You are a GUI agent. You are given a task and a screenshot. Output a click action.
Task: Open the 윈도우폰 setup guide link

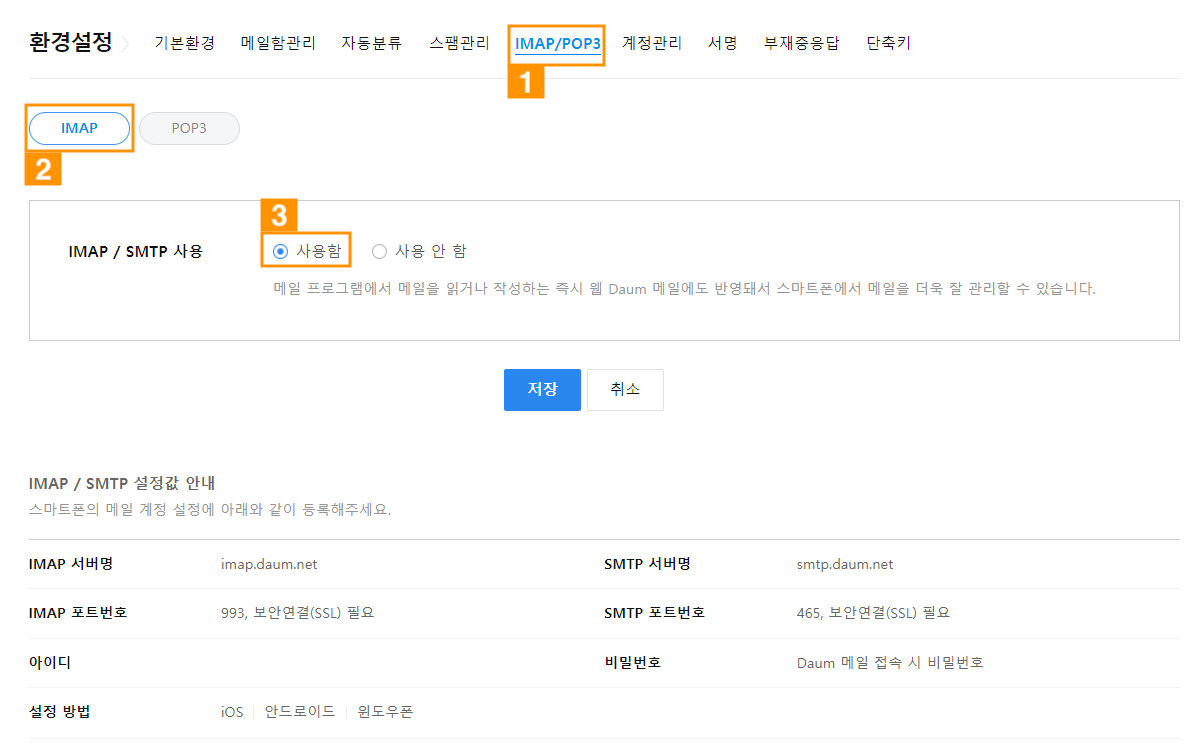click(385, 713)
